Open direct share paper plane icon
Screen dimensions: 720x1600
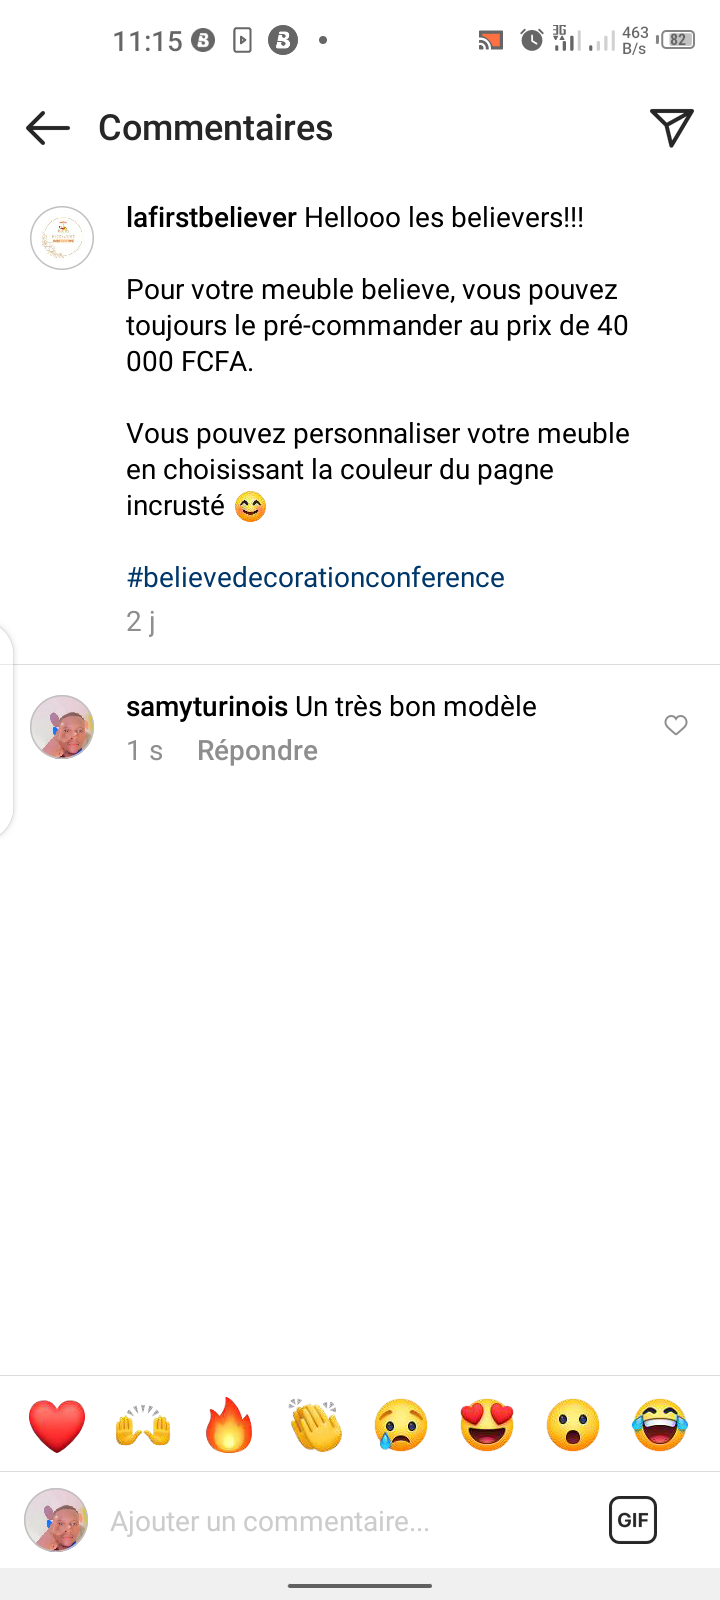point(672,127)
